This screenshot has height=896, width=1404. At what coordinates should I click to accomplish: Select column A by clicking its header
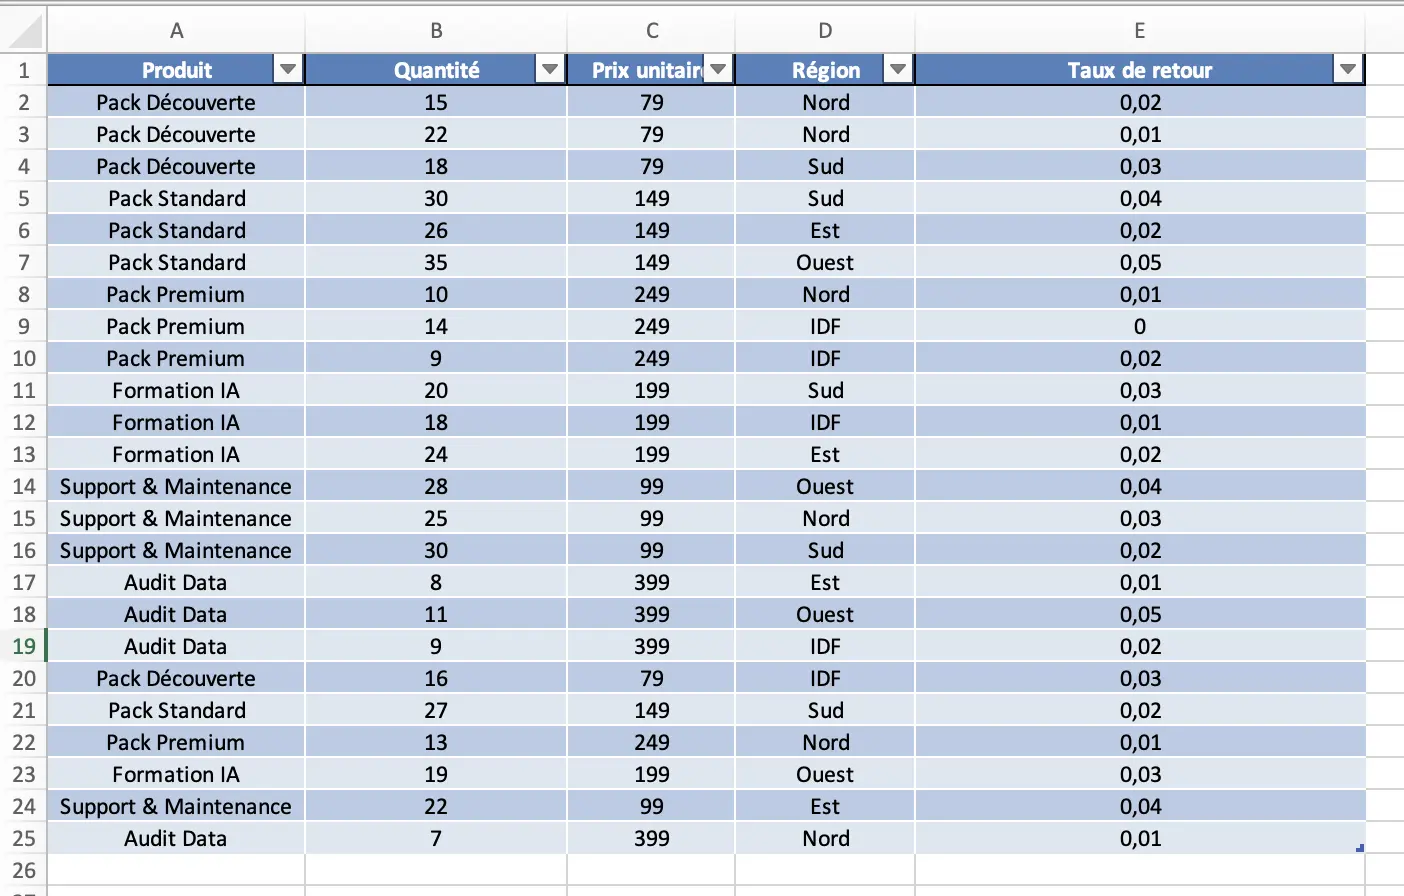coord(176,32)
